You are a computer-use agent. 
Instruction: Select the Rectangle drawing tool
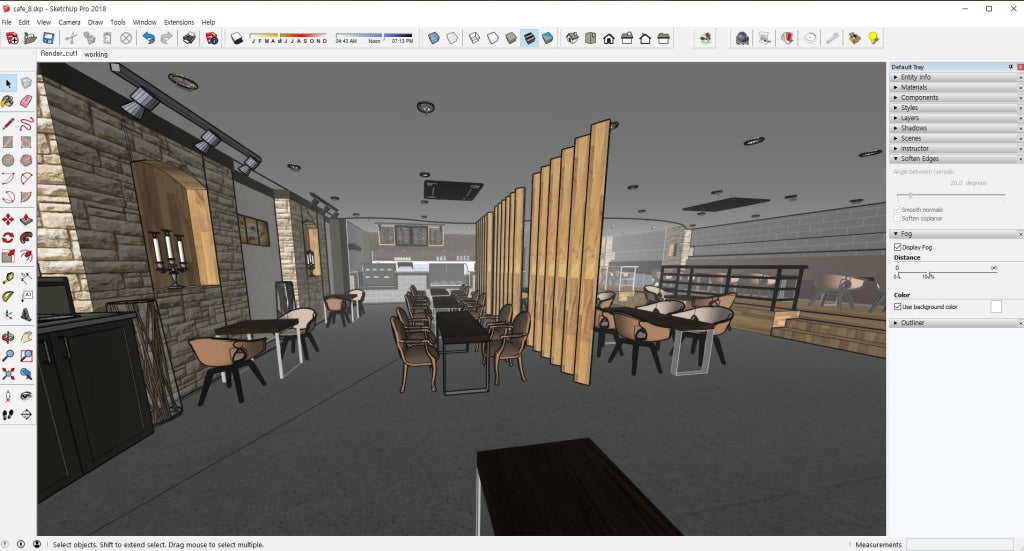8,142
